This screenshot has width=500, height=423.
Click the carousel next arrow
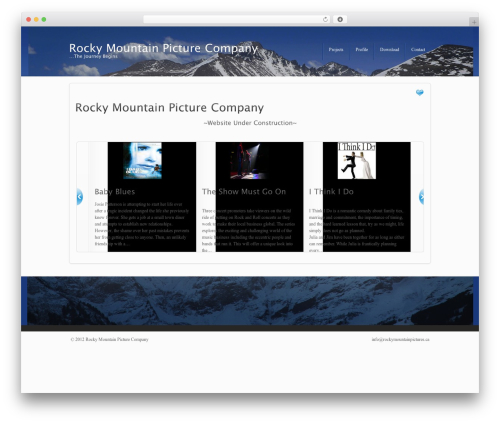421,197
